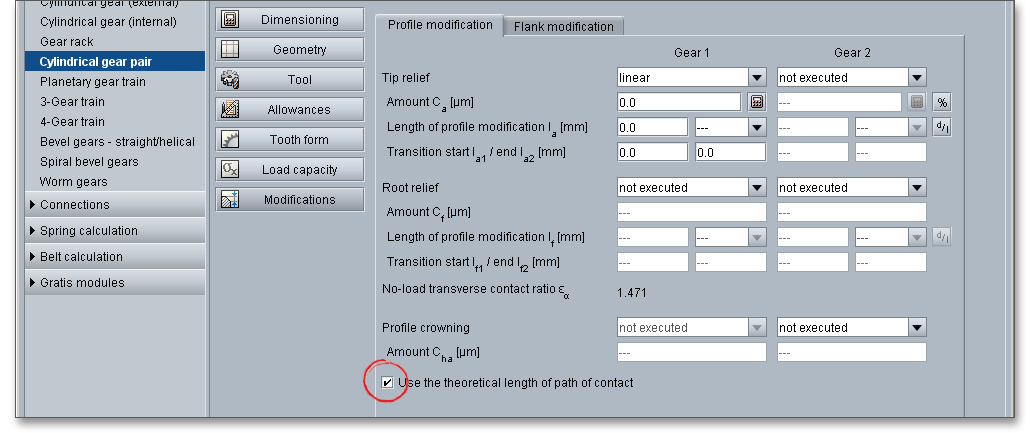Select Worm gears in the module list
Viewport: 1030px width, 433px height.
click(x=73, y=182)
